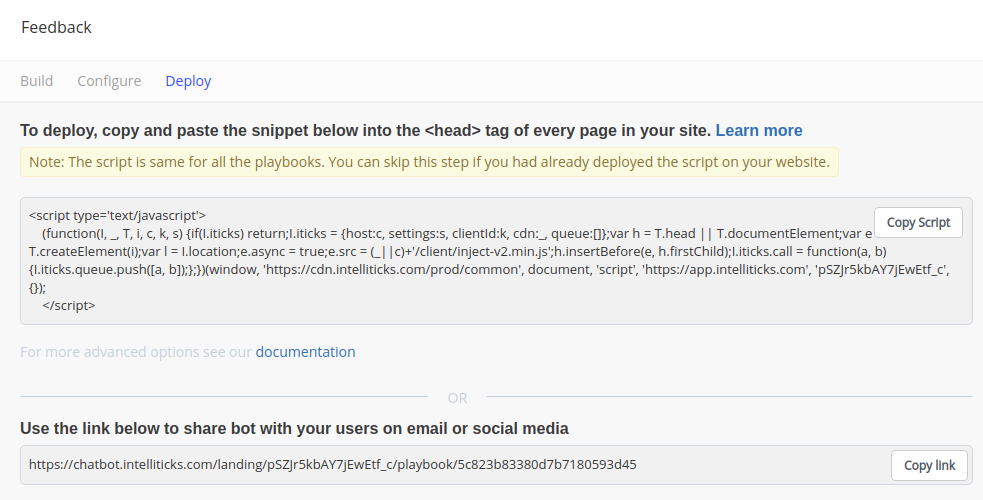Click the pSZJr5kbAY7jEwEtf_c client ID in snippet

pyautogui.click(x=880, y=270)
